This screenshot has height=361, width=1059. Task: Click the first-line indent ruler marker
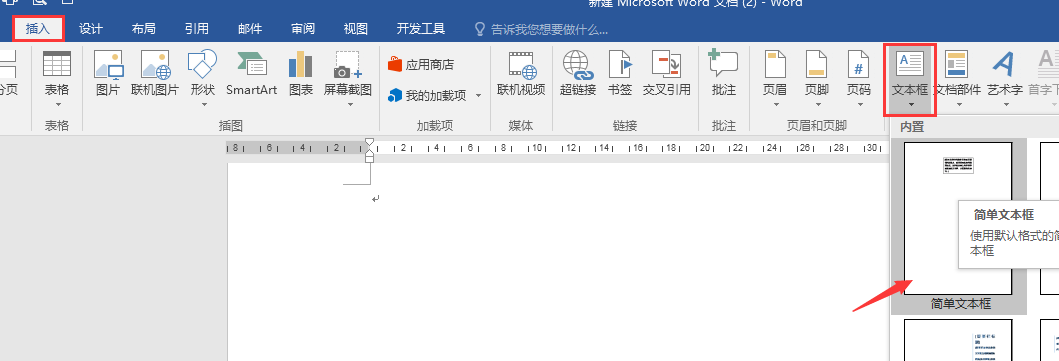pos(369,143)
